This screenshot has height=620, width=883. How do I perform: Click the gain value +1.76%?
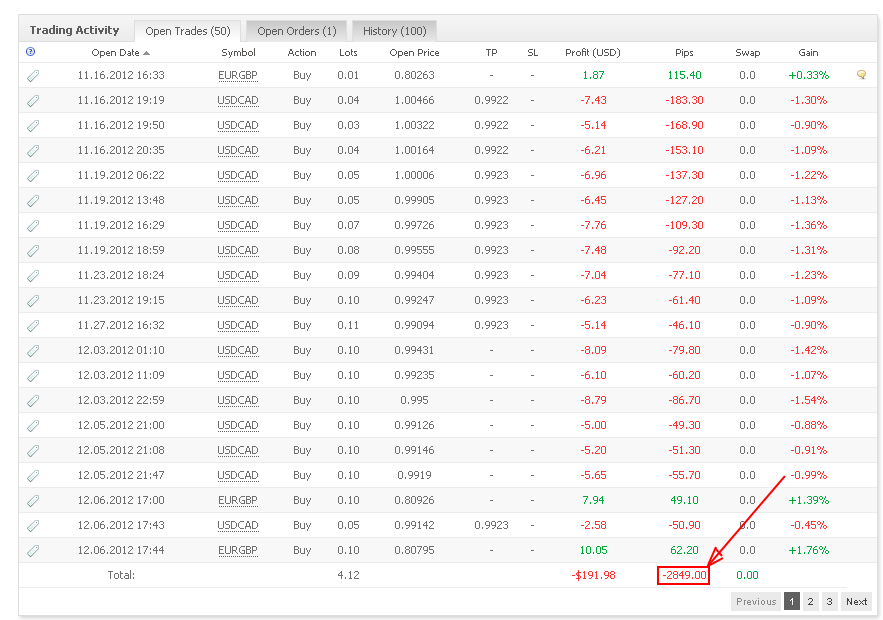pos(809,550)
